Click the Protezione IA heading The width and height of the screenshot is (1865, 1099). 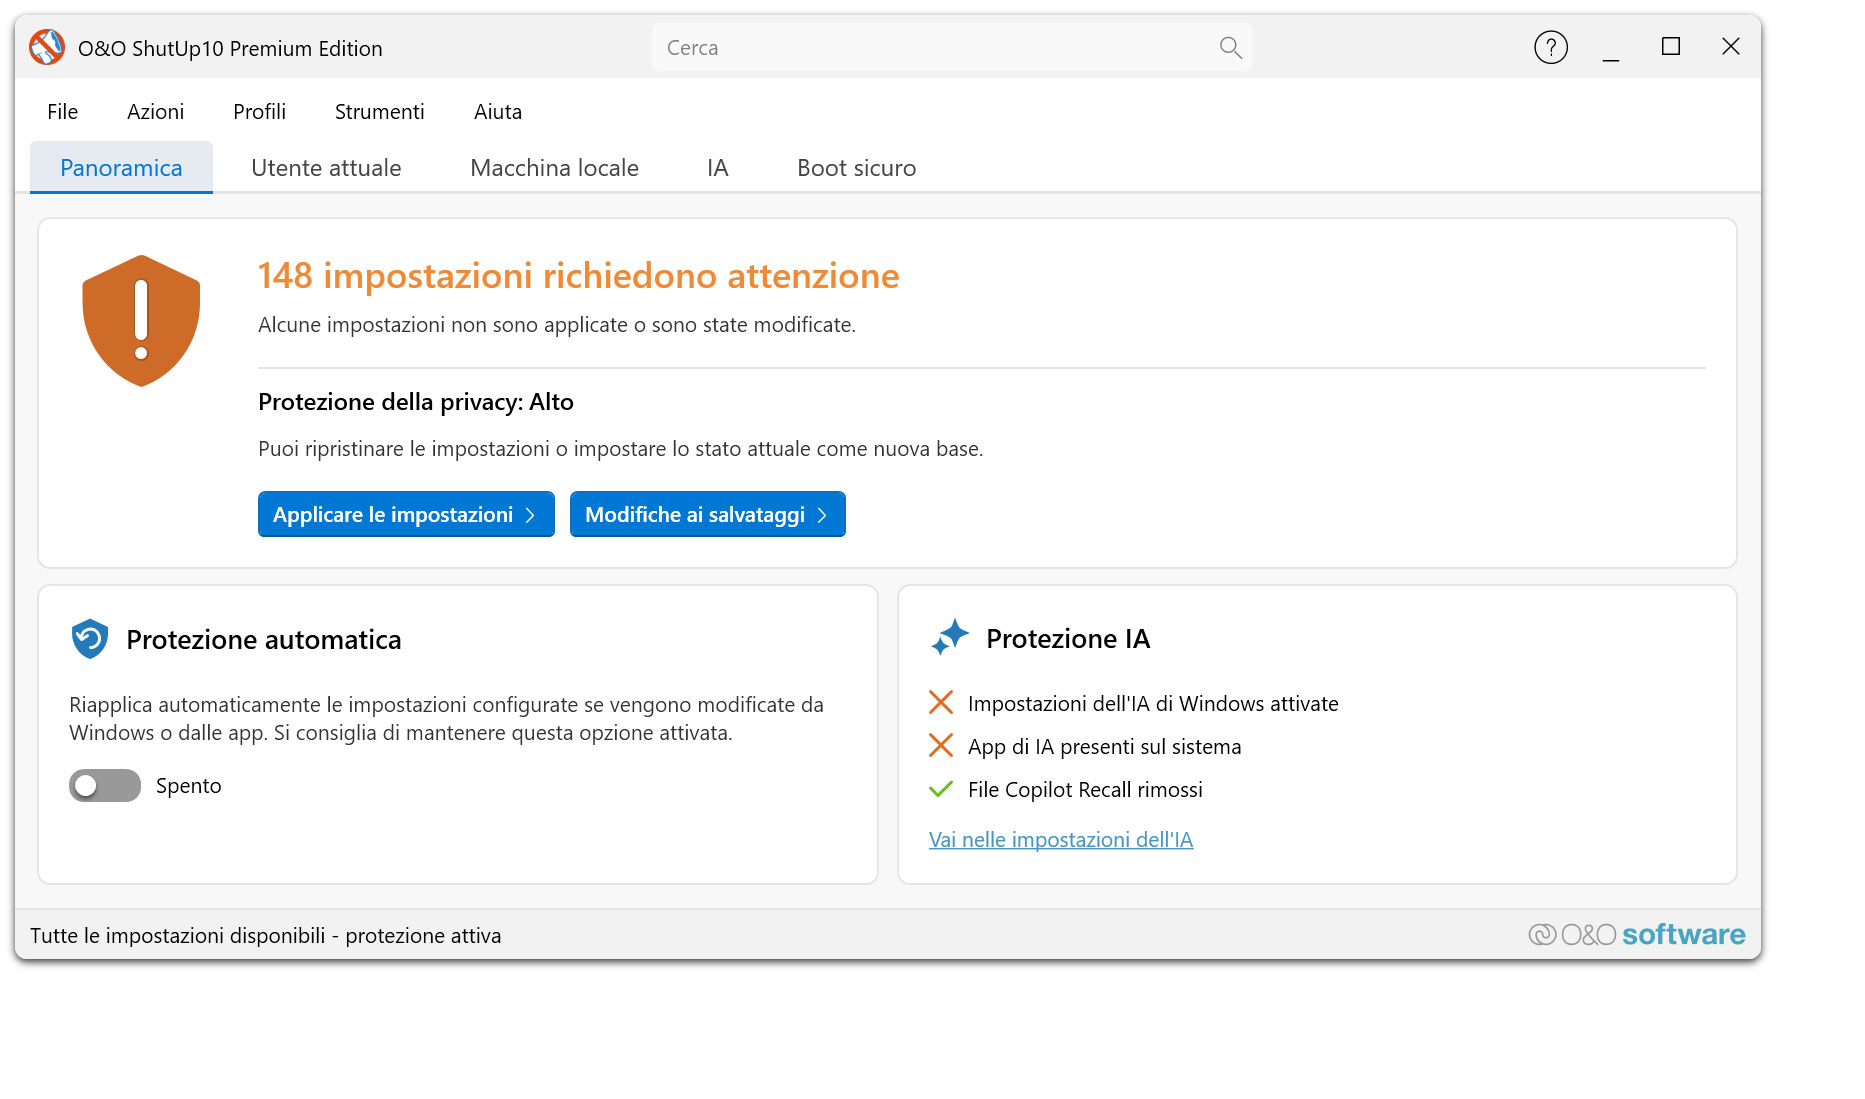(x=1068, y=638)
